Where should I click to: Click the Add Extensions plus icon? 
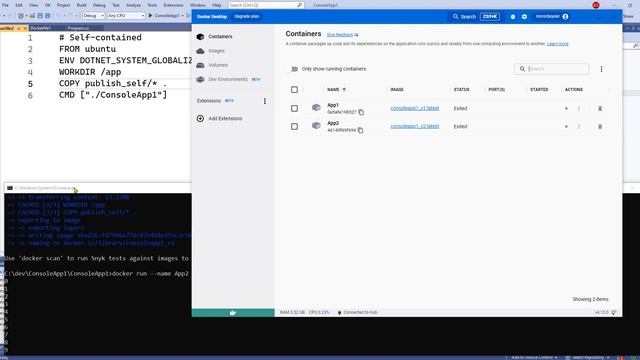point(200,118)
